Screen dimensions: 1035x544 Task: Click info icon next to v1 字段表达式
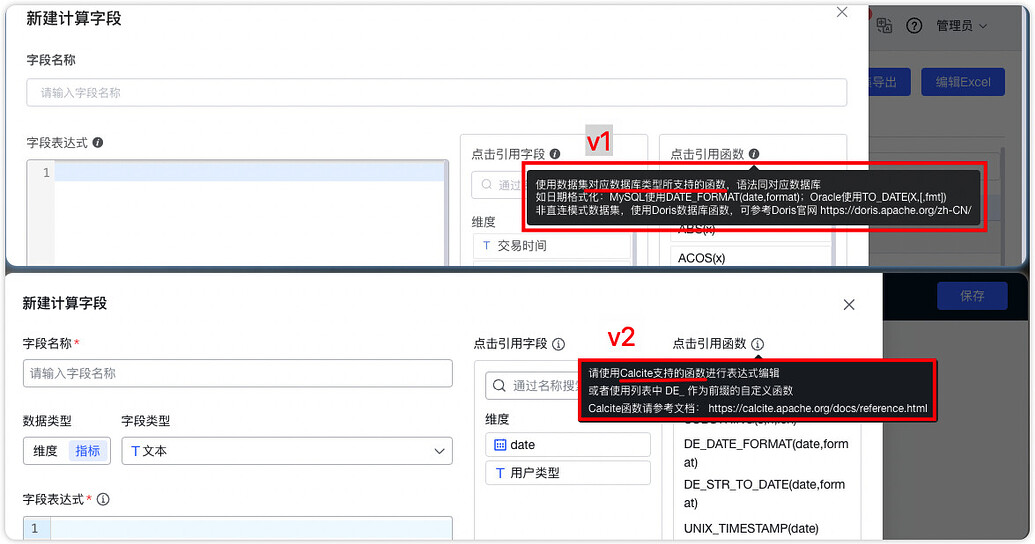pyautogui.click(x=98, y=142)
